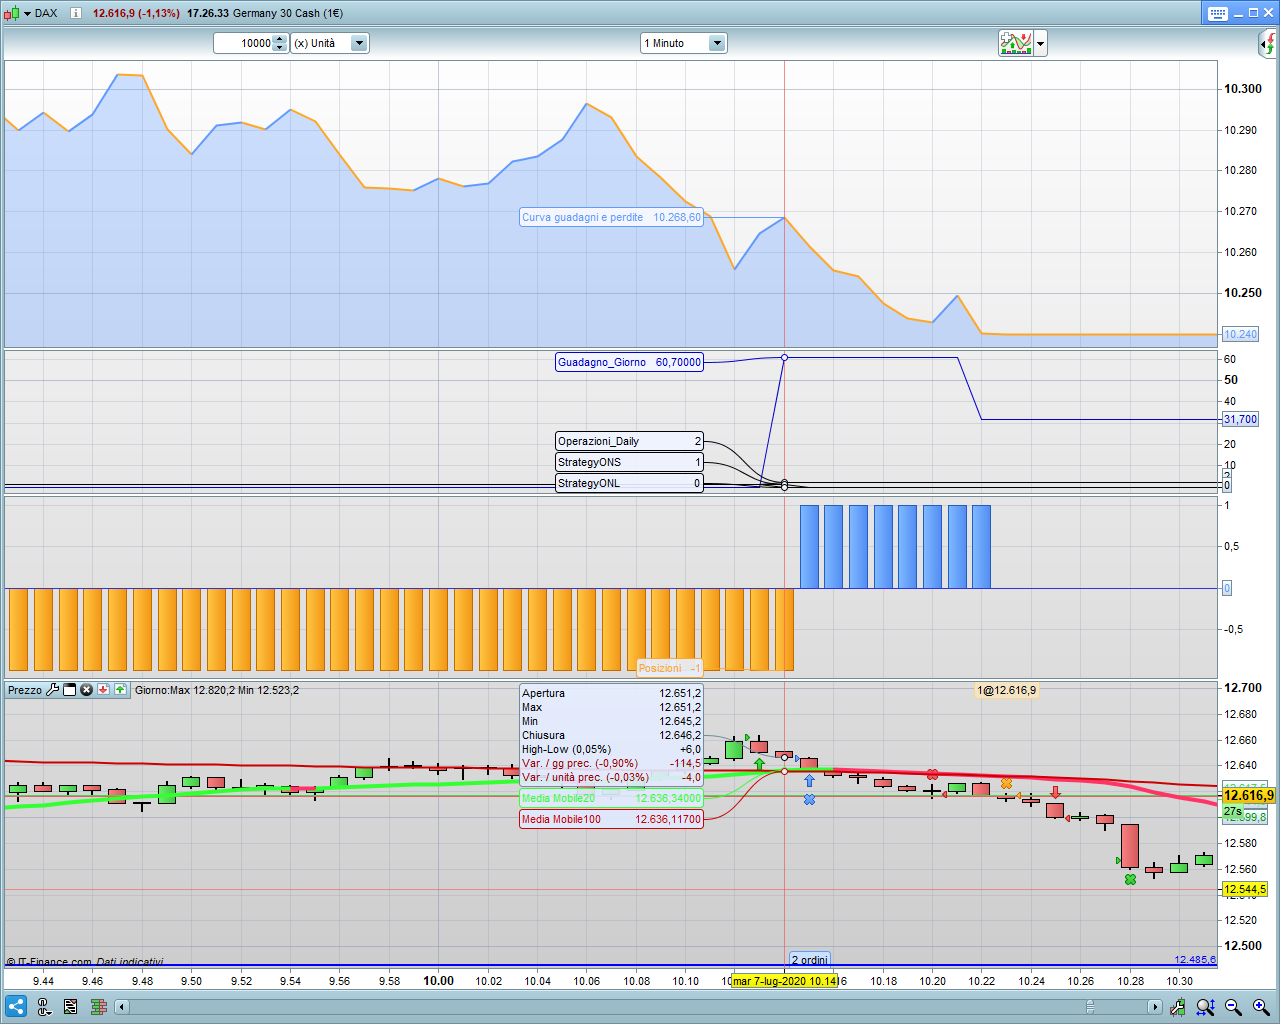Move the Prezzo panel down with red arrow
The width and height of the screenshot is (1280, 1024).
click(103, 690)
